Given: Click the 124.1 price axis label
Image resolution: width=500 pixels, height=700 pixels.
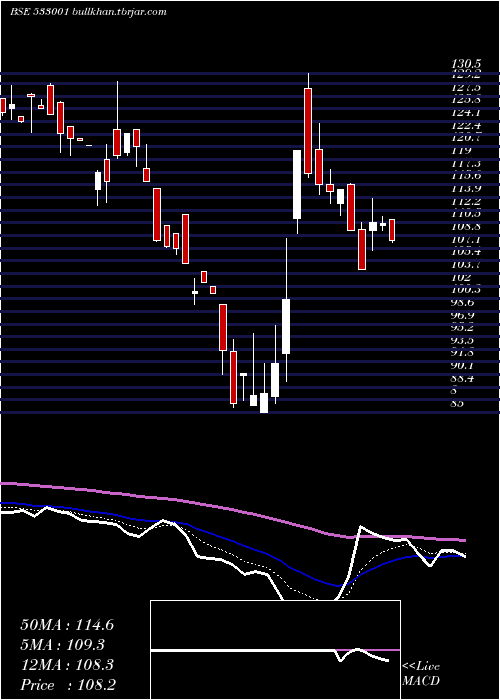Looking at the screenshot, I should (x=467, y=112).
